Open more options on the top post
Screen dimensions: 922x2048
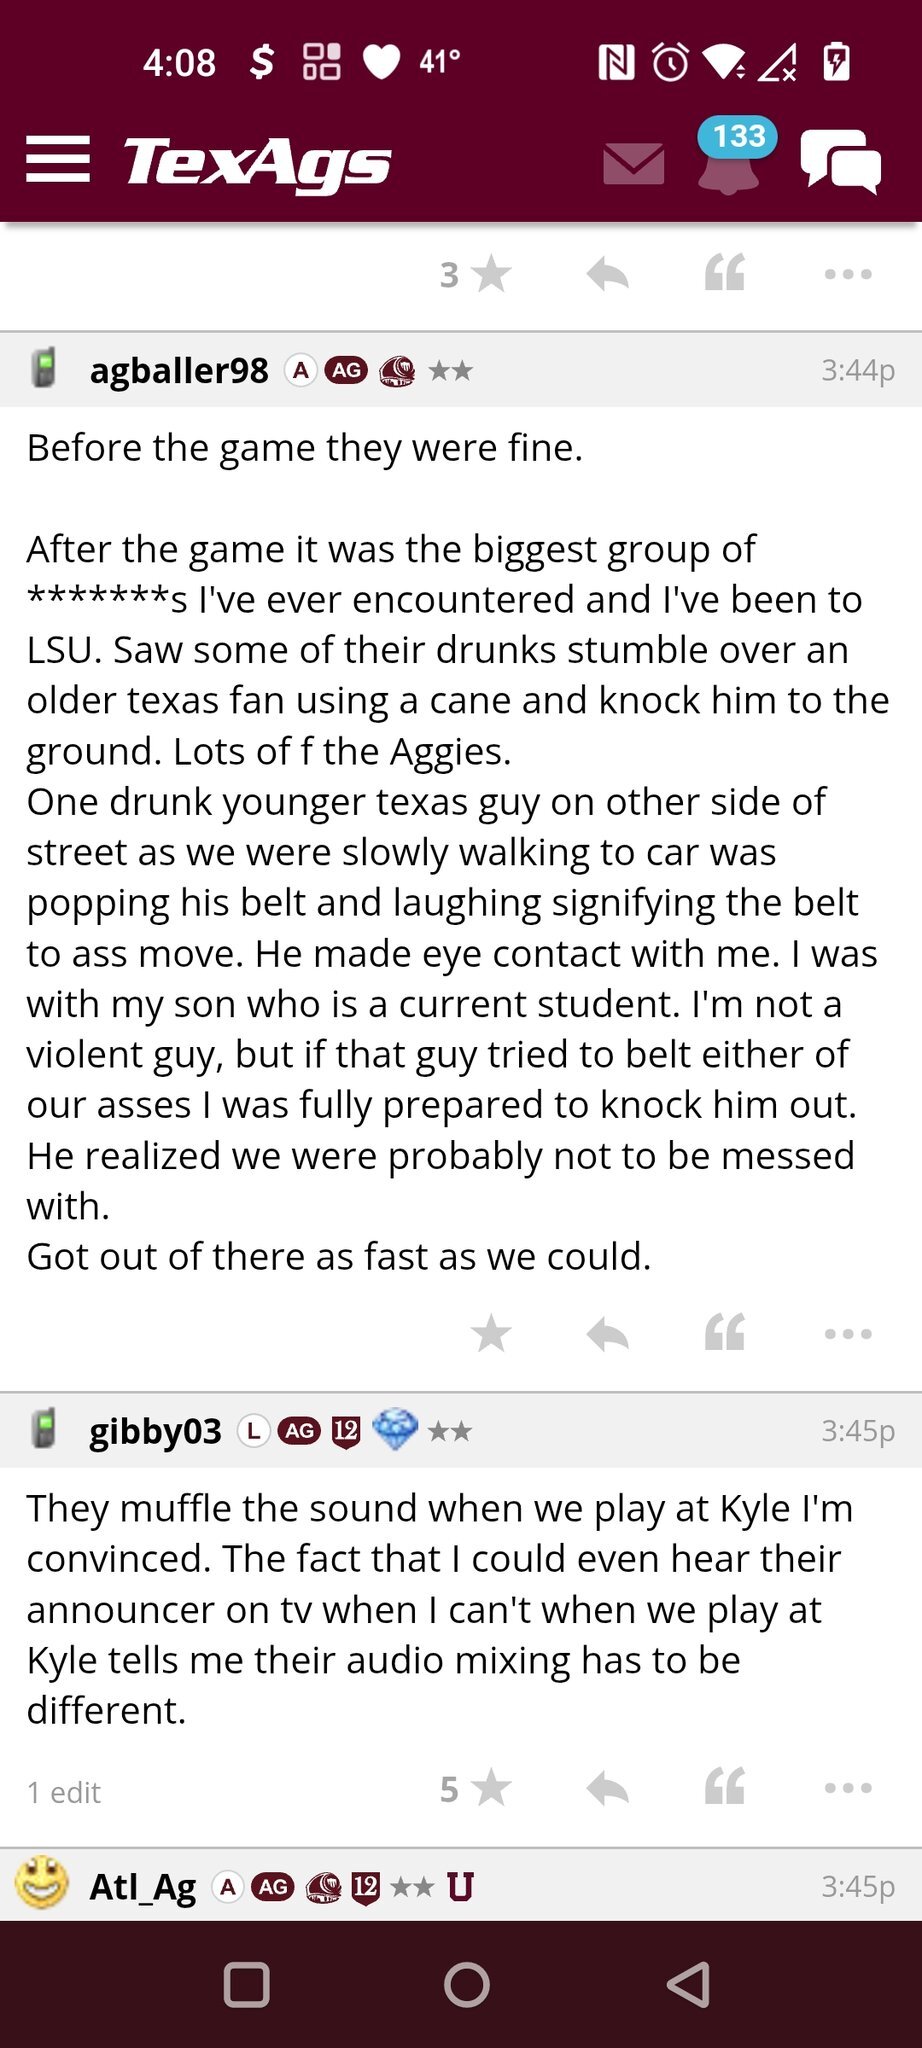848,274
